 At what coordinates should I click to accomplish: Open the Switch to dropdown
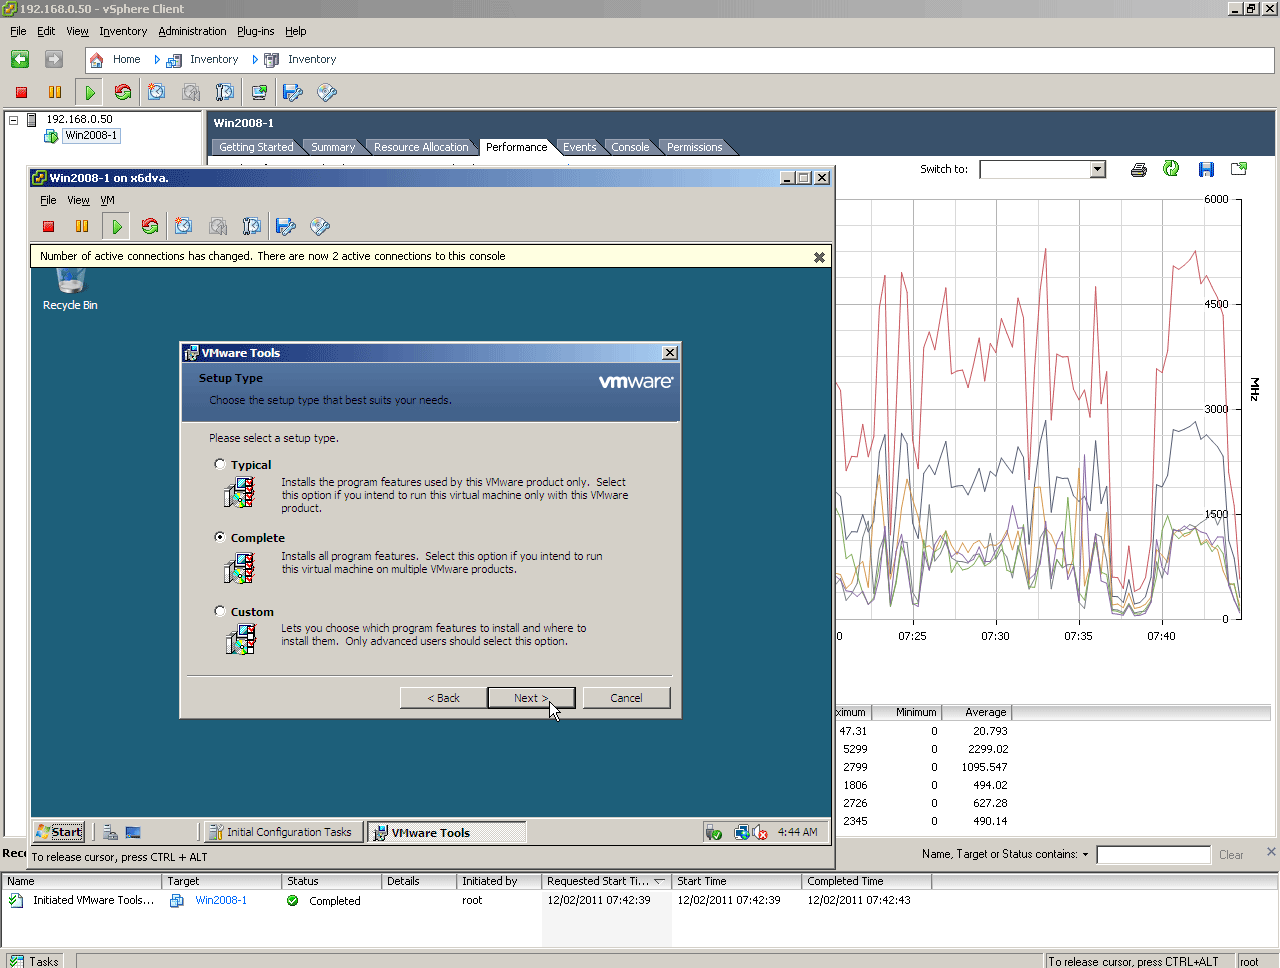(x=1097, y=169)
